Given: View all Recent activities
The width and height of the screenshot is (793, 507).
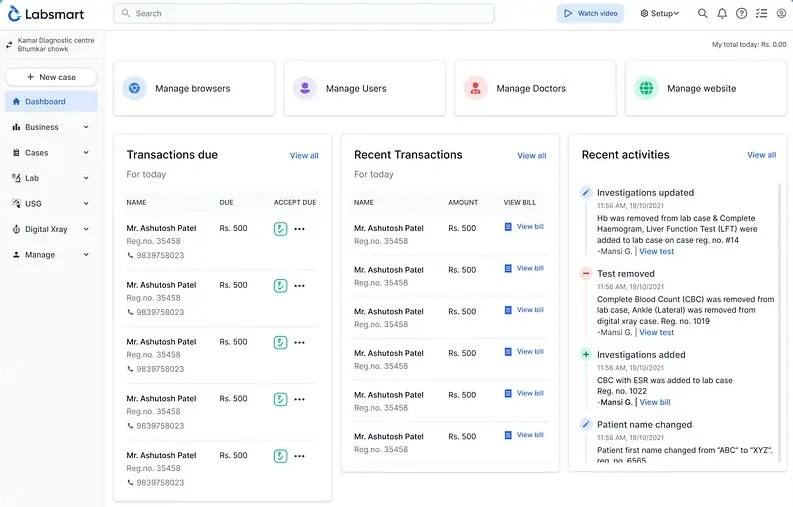Looking at the screenshot, I should 762,155.
